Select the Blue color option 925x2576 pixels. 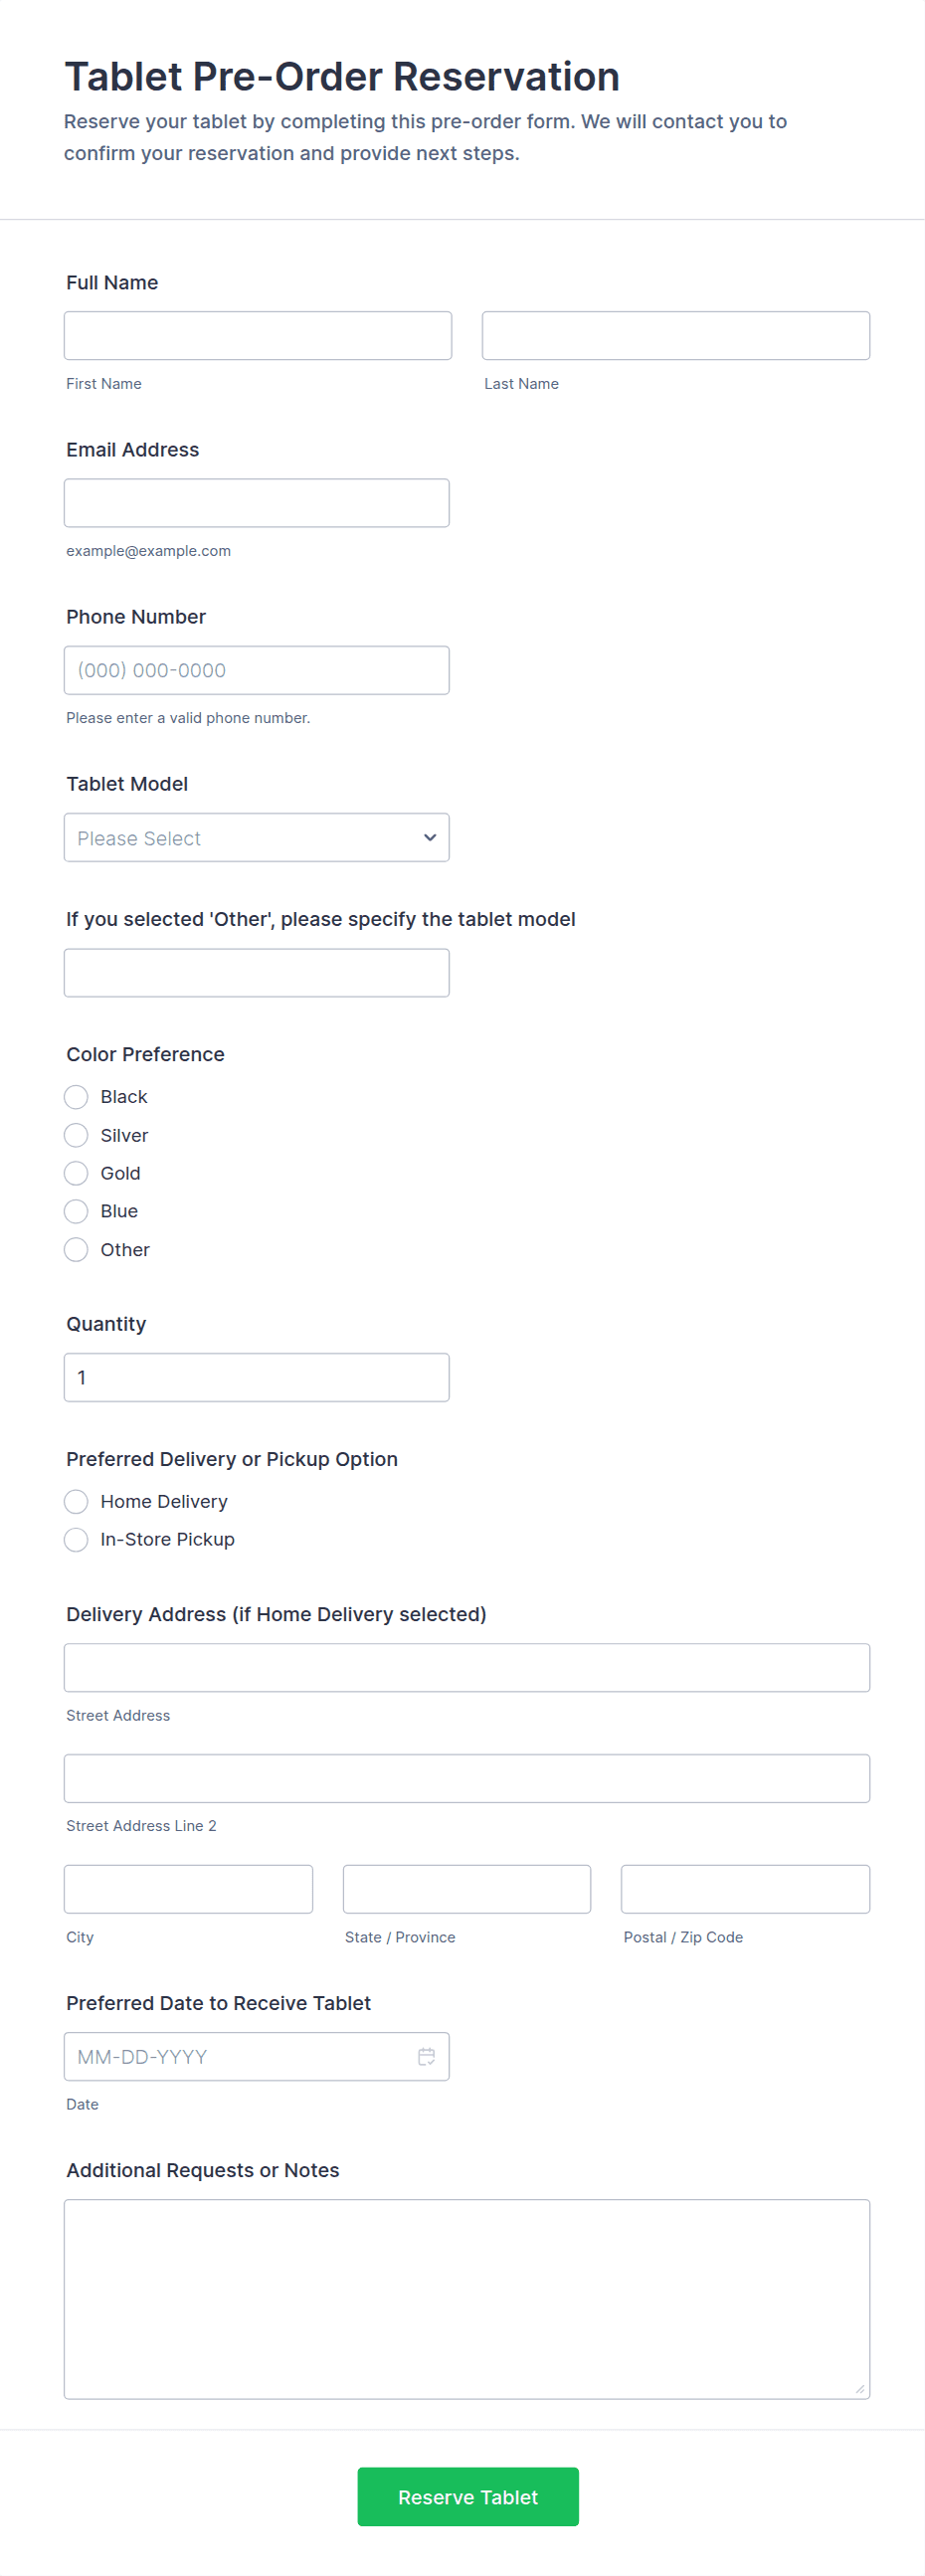pyautogui.click(x=76, y=1211)
